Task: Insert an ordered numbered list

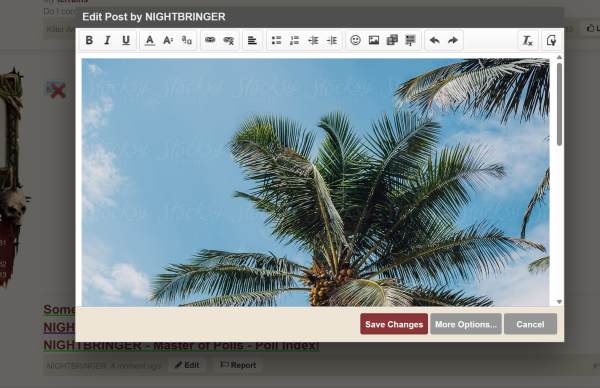Action: 294,40
